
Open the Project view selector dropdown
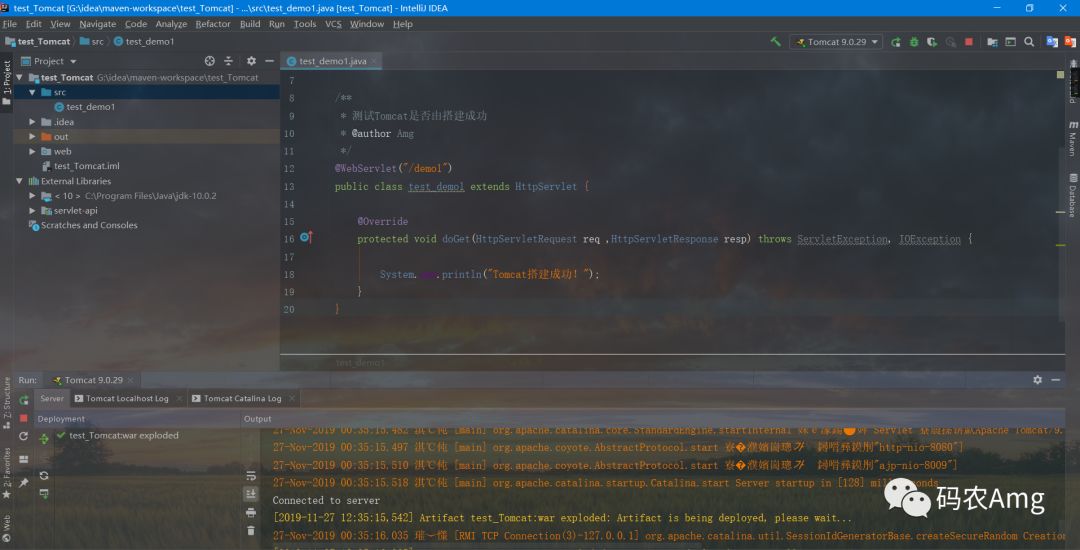point(48,61)
